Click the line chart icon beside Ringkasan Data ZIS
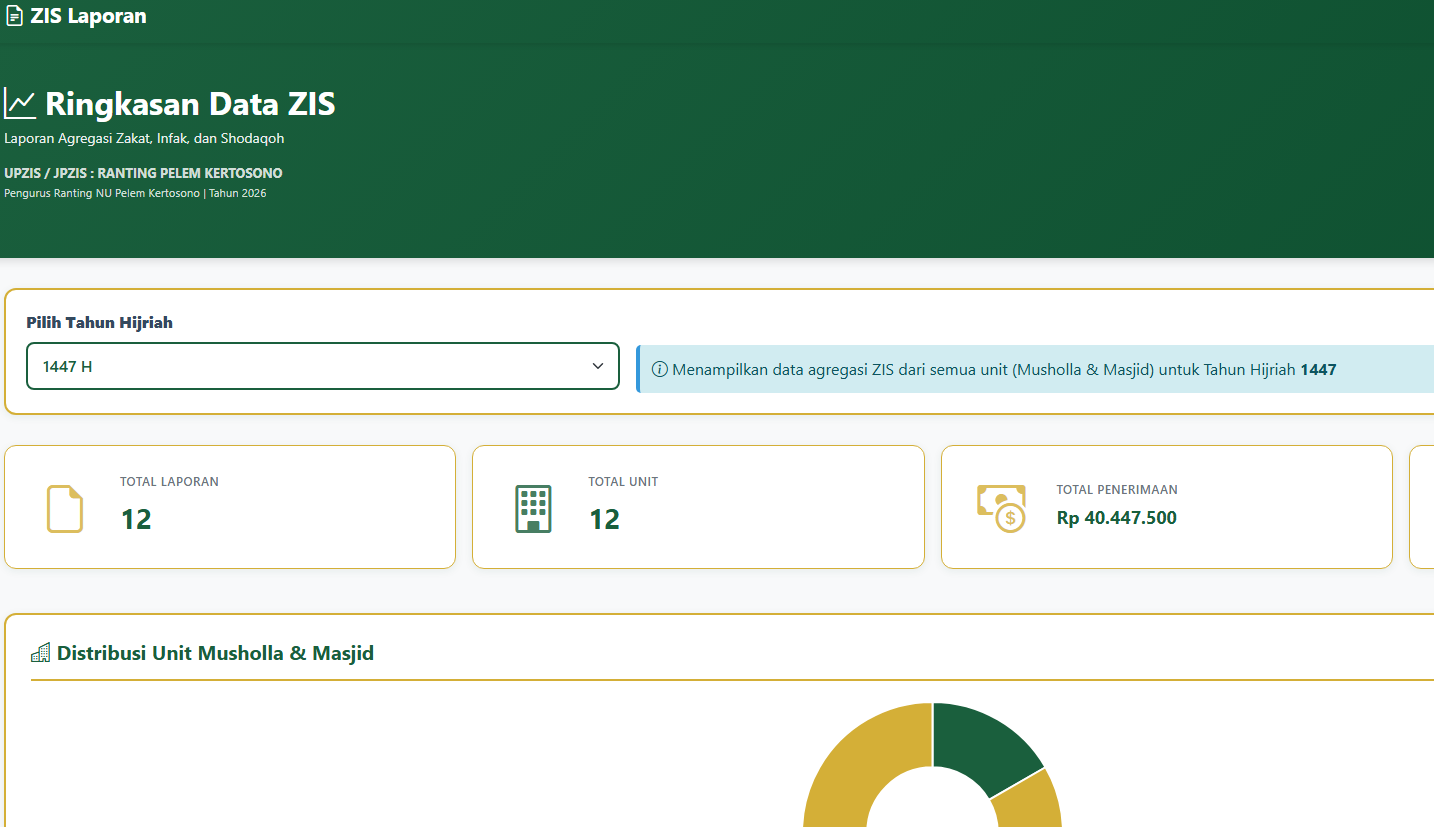Viewport: 1434px width, 827px height. point(20,103)
